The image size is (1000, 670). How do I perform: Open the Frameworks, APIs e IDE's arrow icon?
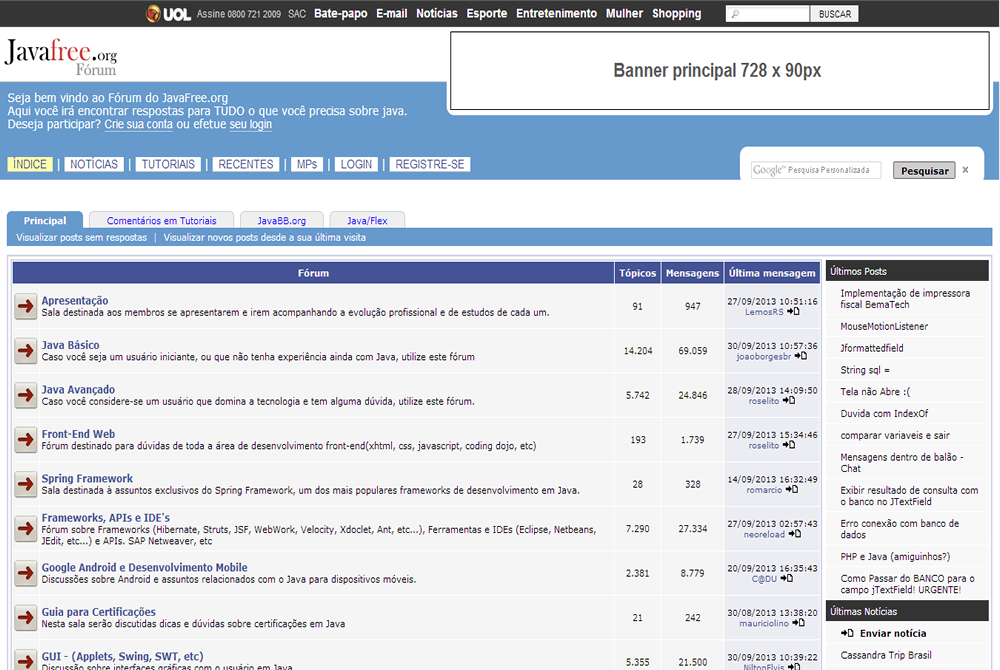(26, 529)
